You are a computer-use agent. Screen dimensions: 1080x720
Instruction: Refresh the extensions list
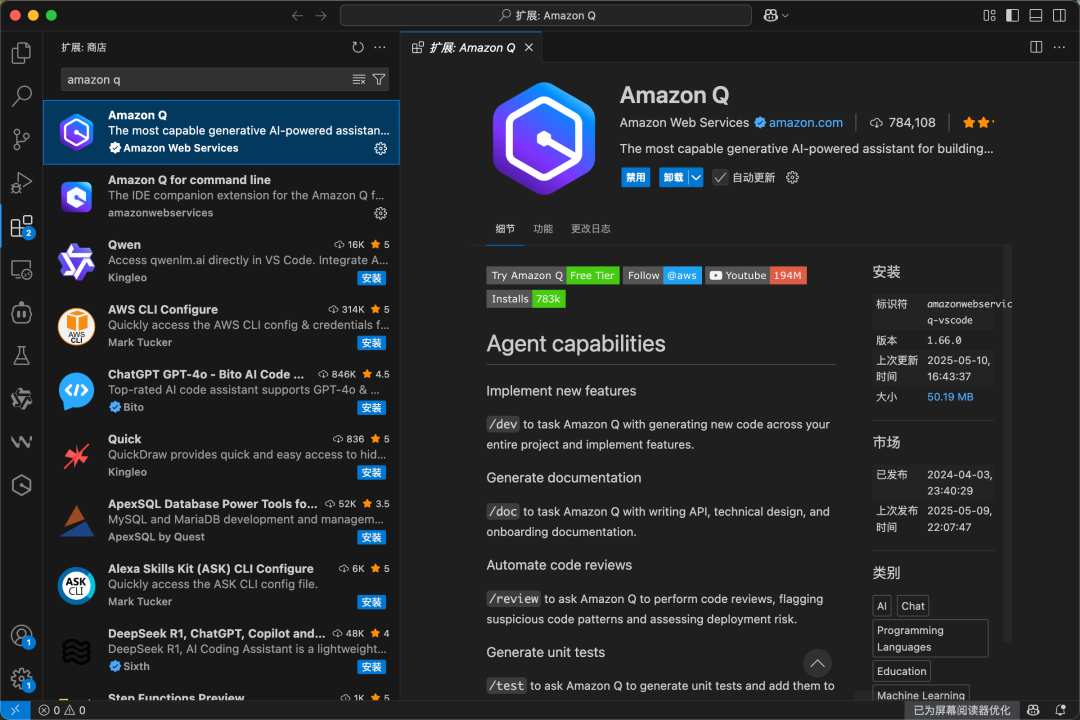(357, 47)
